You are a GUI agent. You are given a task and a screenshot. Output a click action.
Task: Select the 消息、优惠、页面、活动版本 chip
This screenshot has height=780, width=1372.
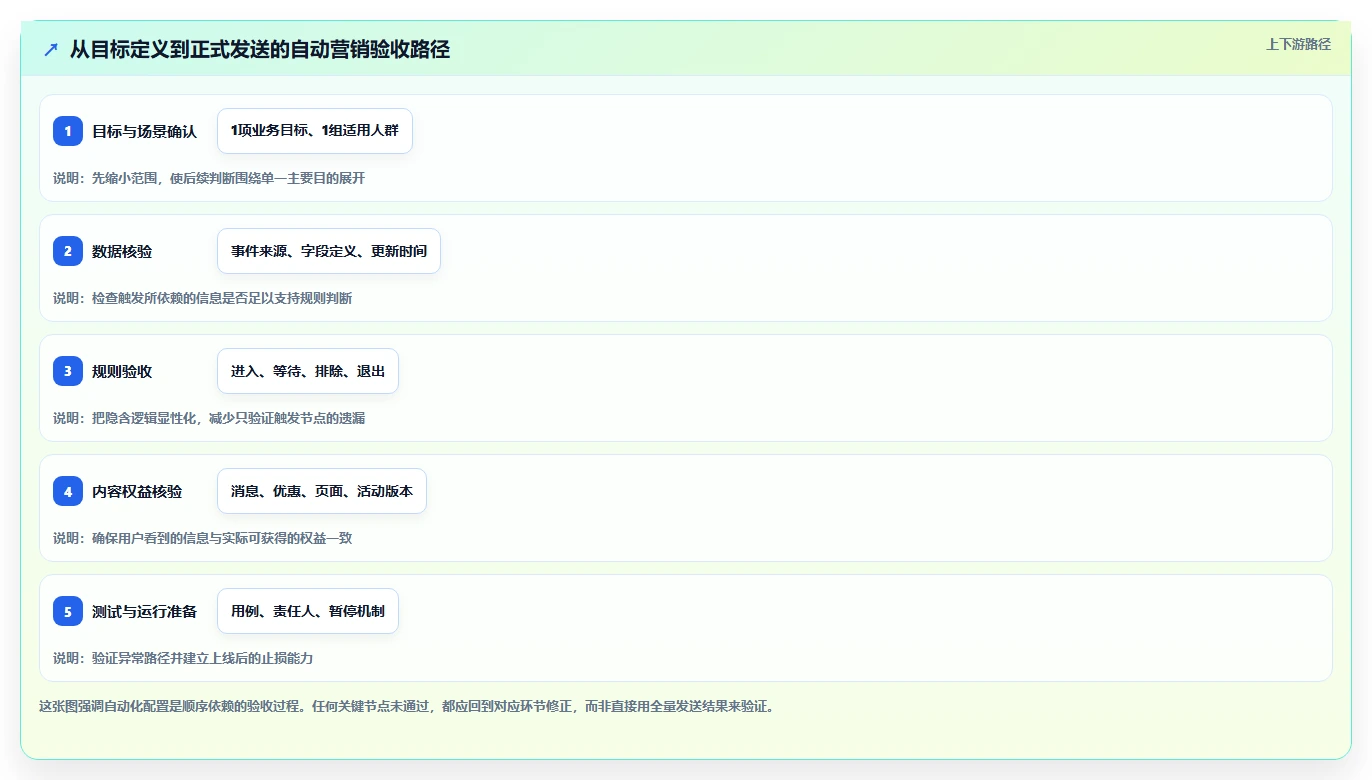(x=322, y=491)
